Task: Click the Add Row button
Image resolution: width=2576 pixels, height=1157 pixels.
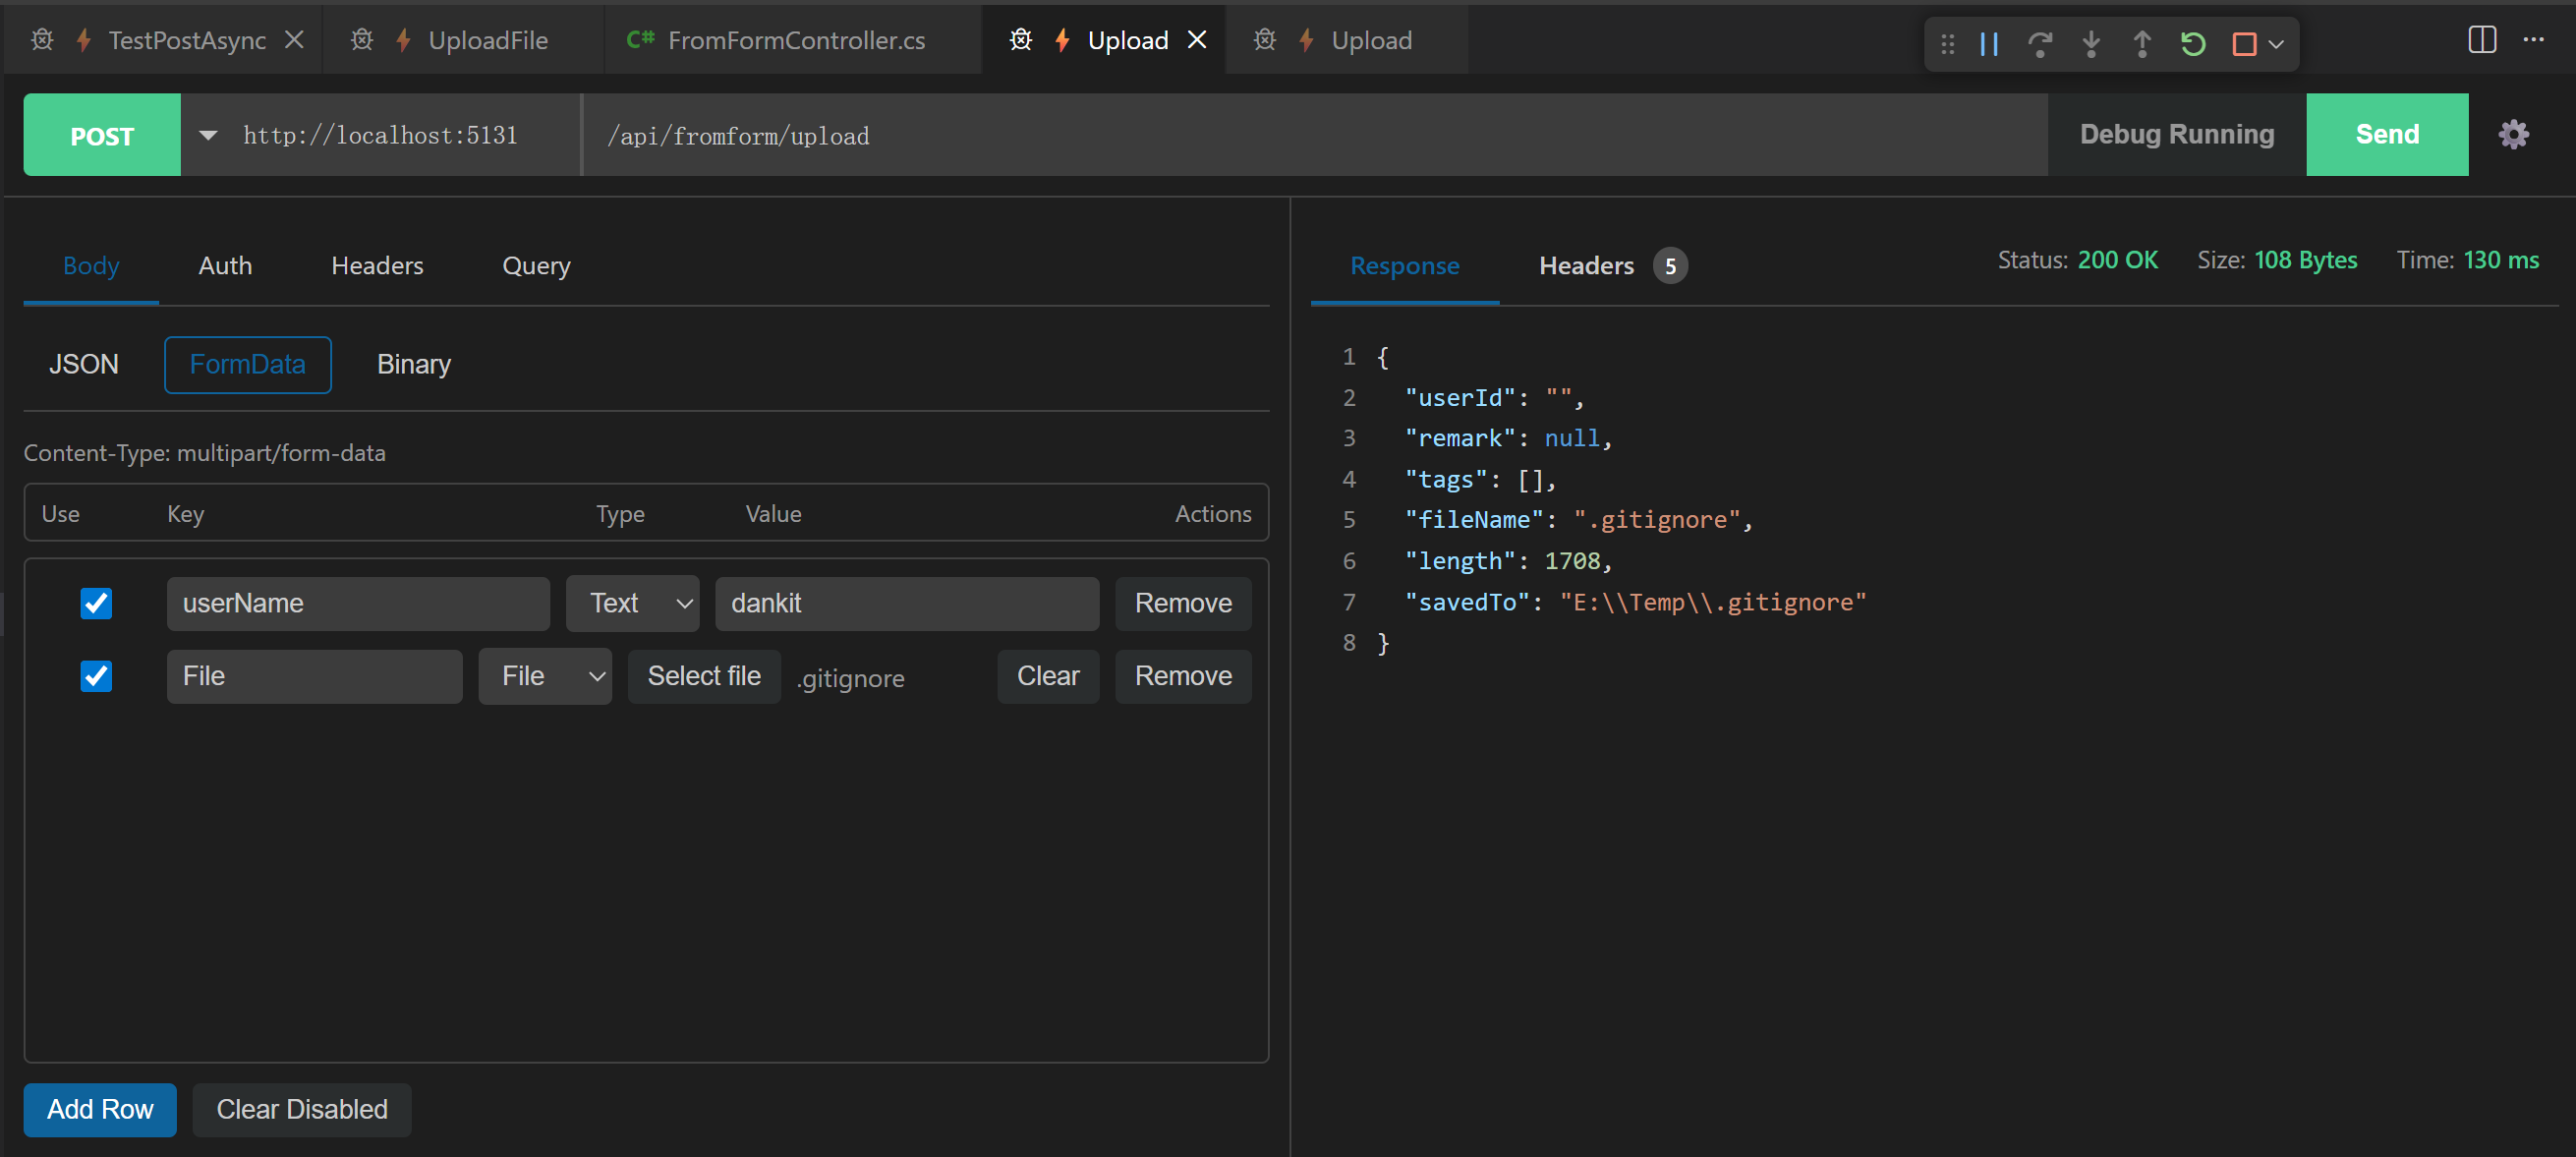Action: coord(100,1109)
